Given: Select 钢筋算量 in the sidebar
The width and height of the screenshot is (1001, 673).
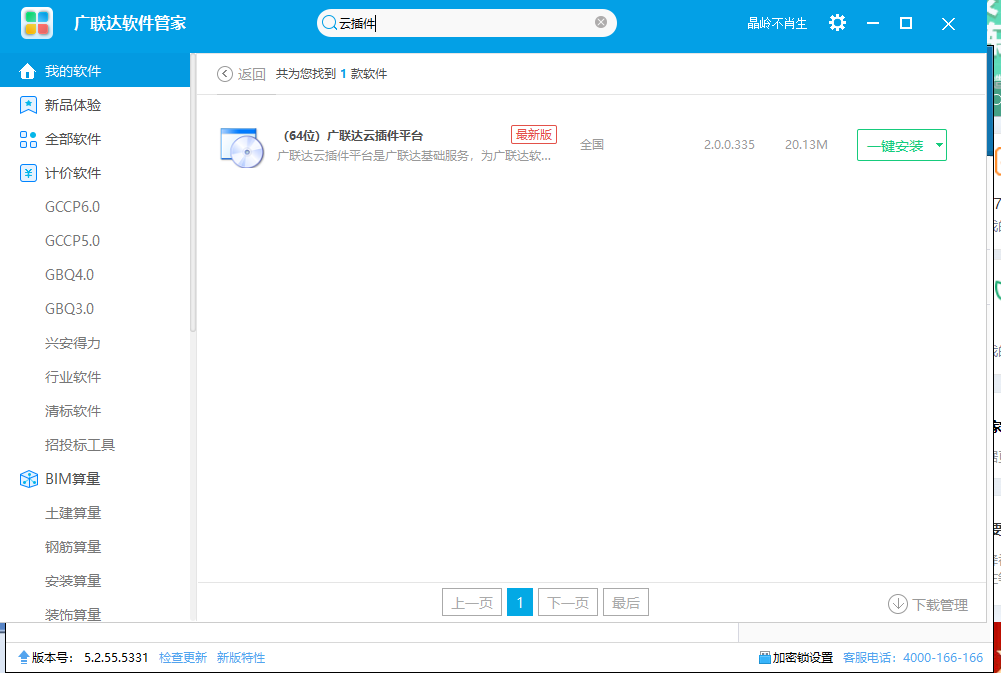Looking at the screenshot, I should point(73,547).
